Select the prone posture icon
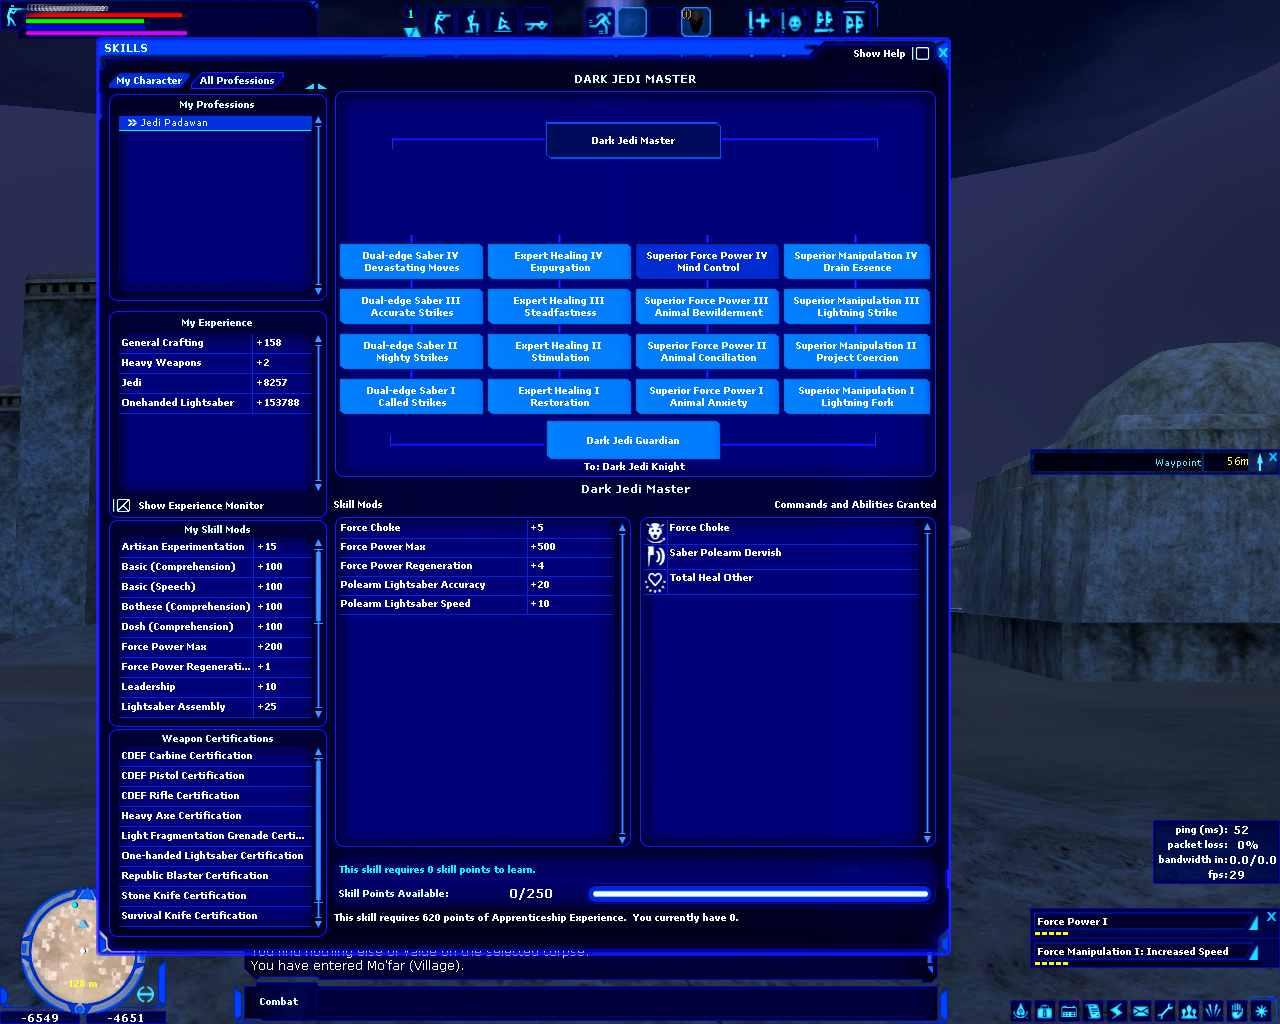 coord(536,22)
